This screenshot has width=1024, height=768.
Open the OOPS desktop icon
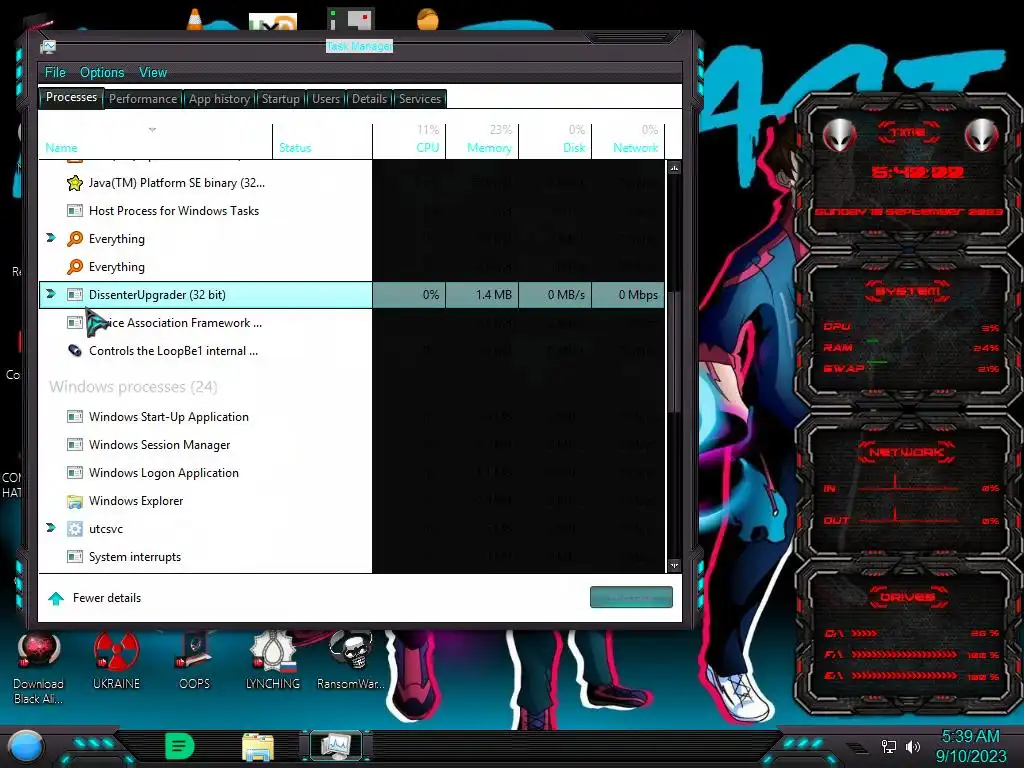(195, 661)
